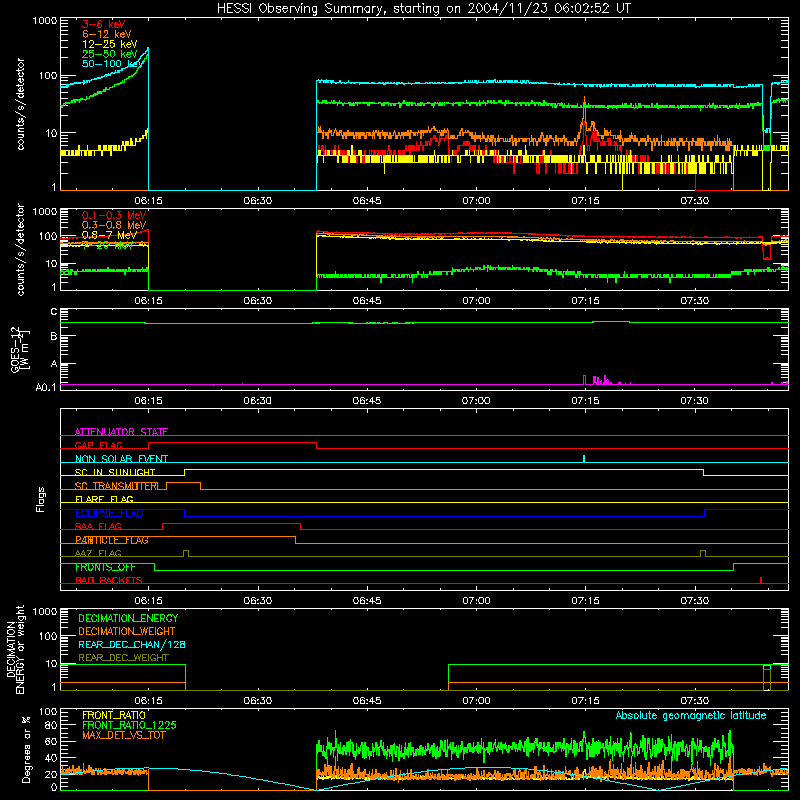Click the REAR_DEC_CHAN/128 legend label

[x=132, y=645]
